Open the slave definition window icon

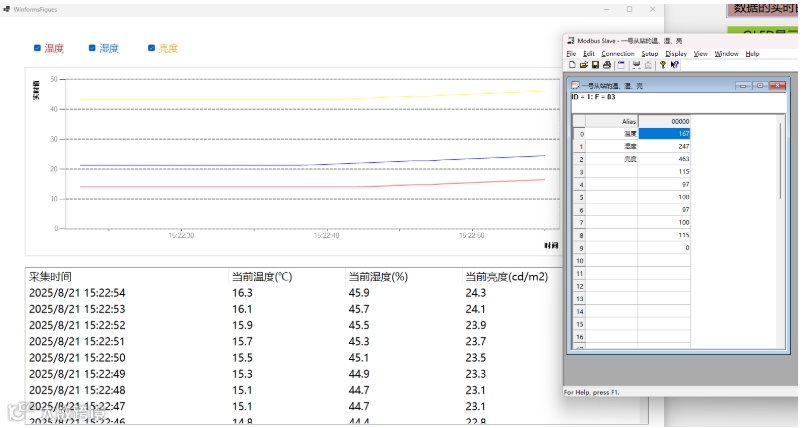621,65
